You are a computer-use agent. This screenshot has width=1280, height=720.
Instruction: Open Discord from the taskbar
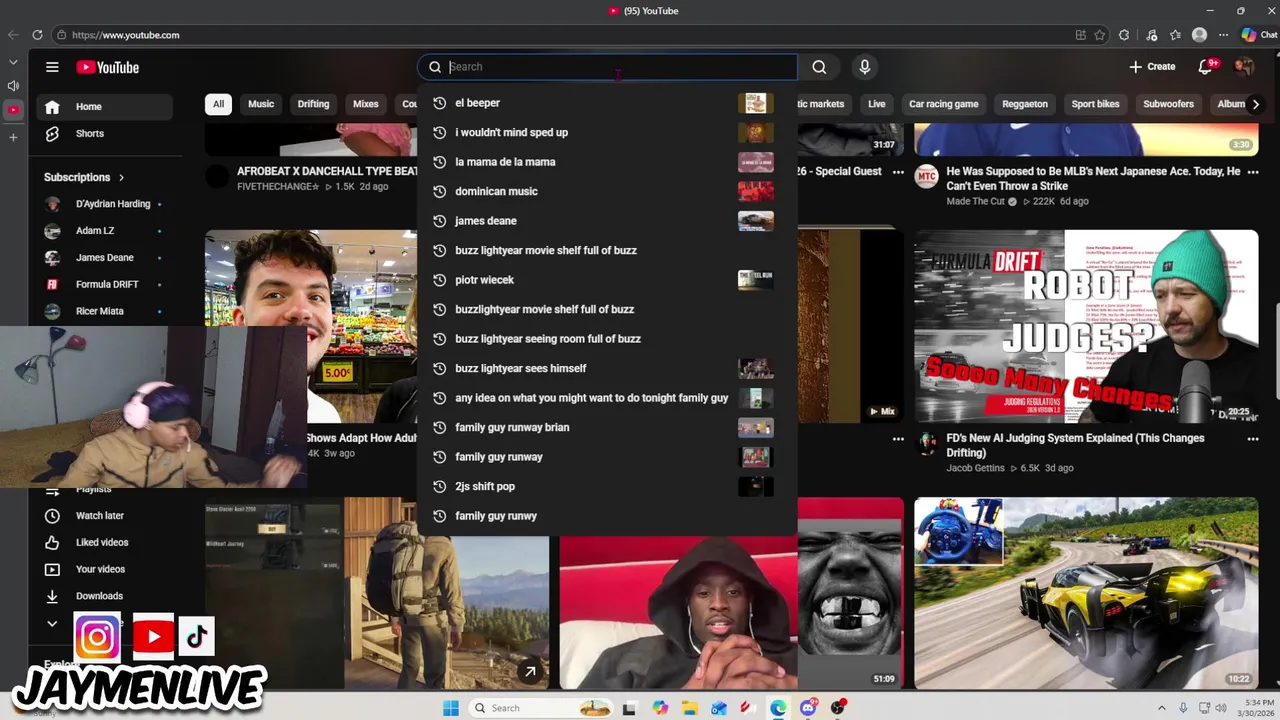[808, 708]
